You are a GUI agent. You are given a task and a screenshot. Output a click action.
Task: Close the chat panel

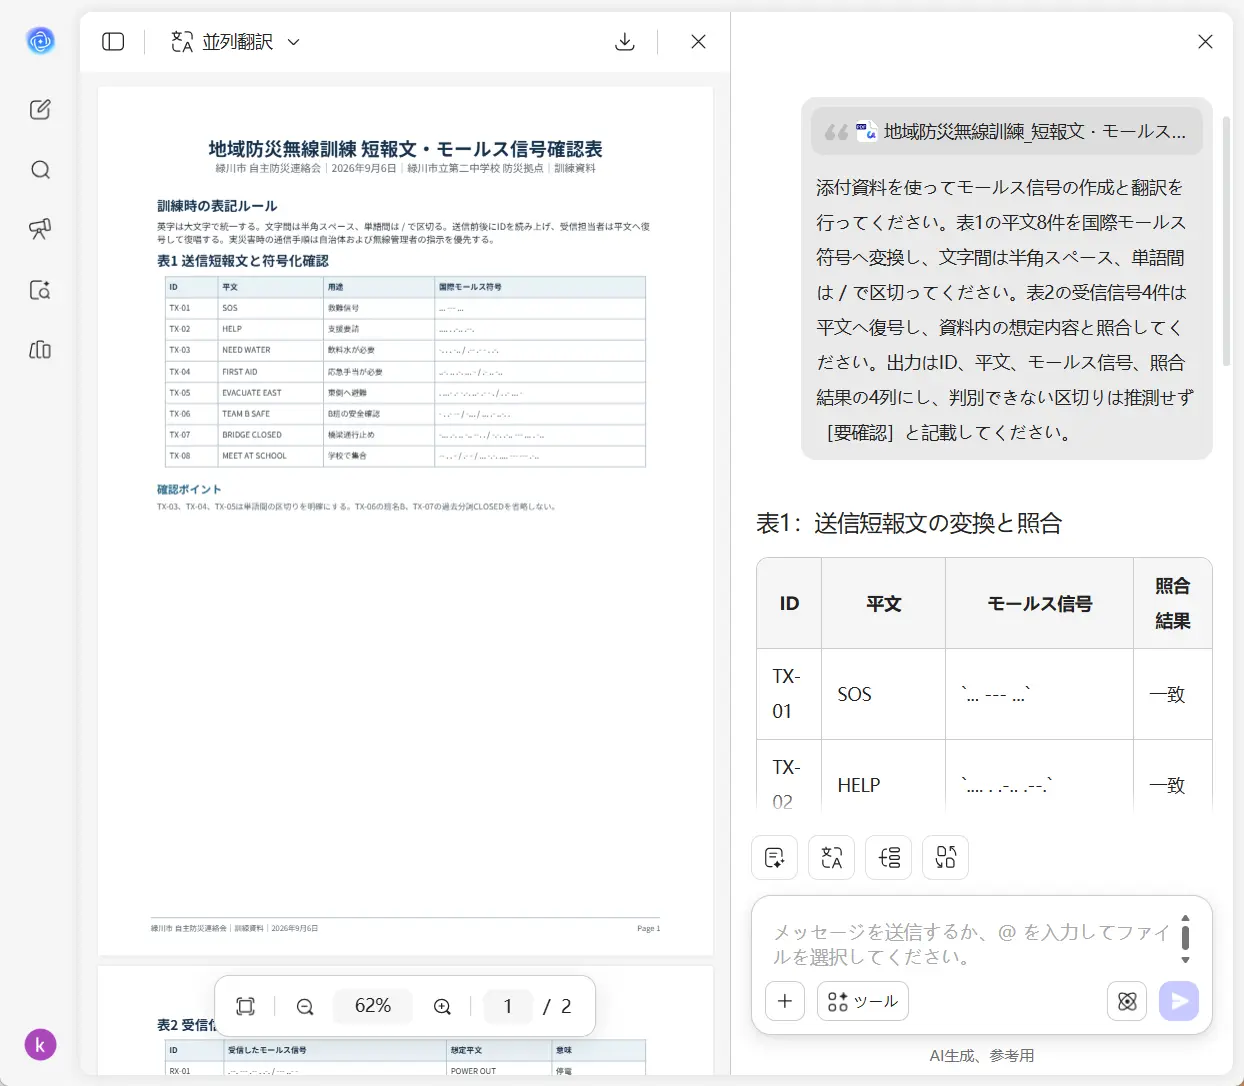(1205, 42)
